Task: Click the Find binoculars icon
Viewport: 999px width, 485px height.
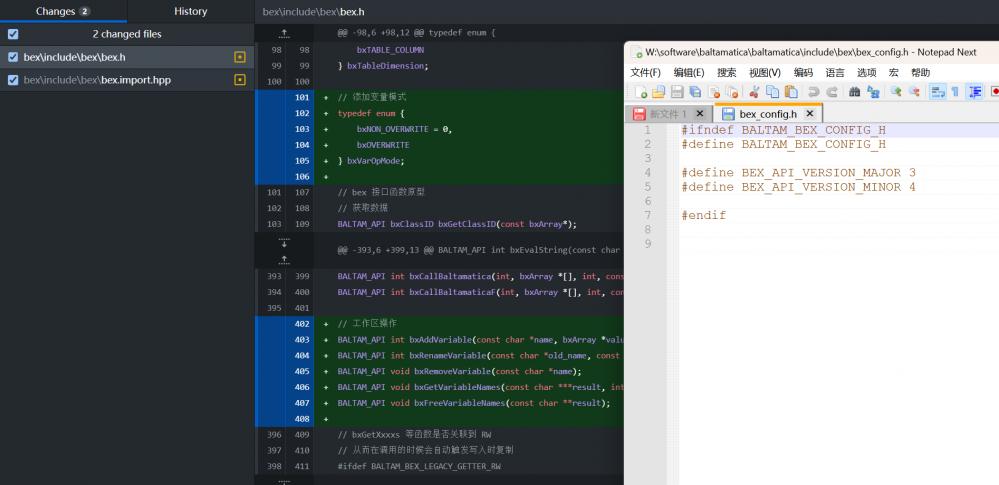Action: (x=855, y=91)
